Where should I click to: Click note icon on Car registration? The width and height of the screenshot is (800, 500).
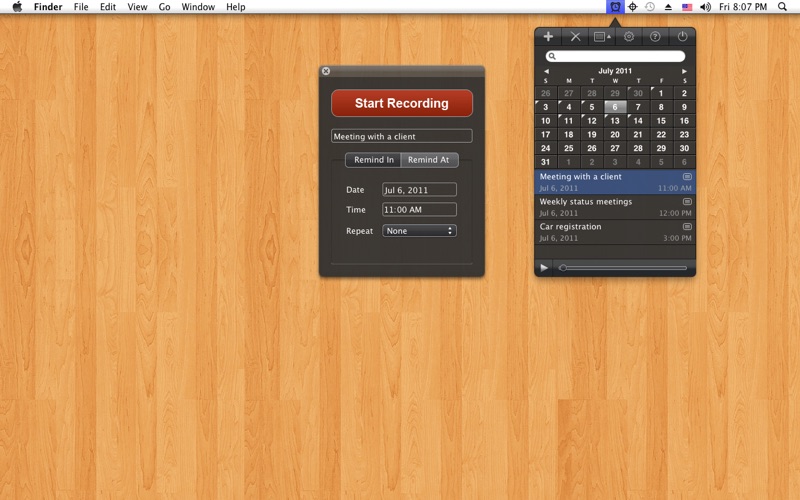(687, 227)
